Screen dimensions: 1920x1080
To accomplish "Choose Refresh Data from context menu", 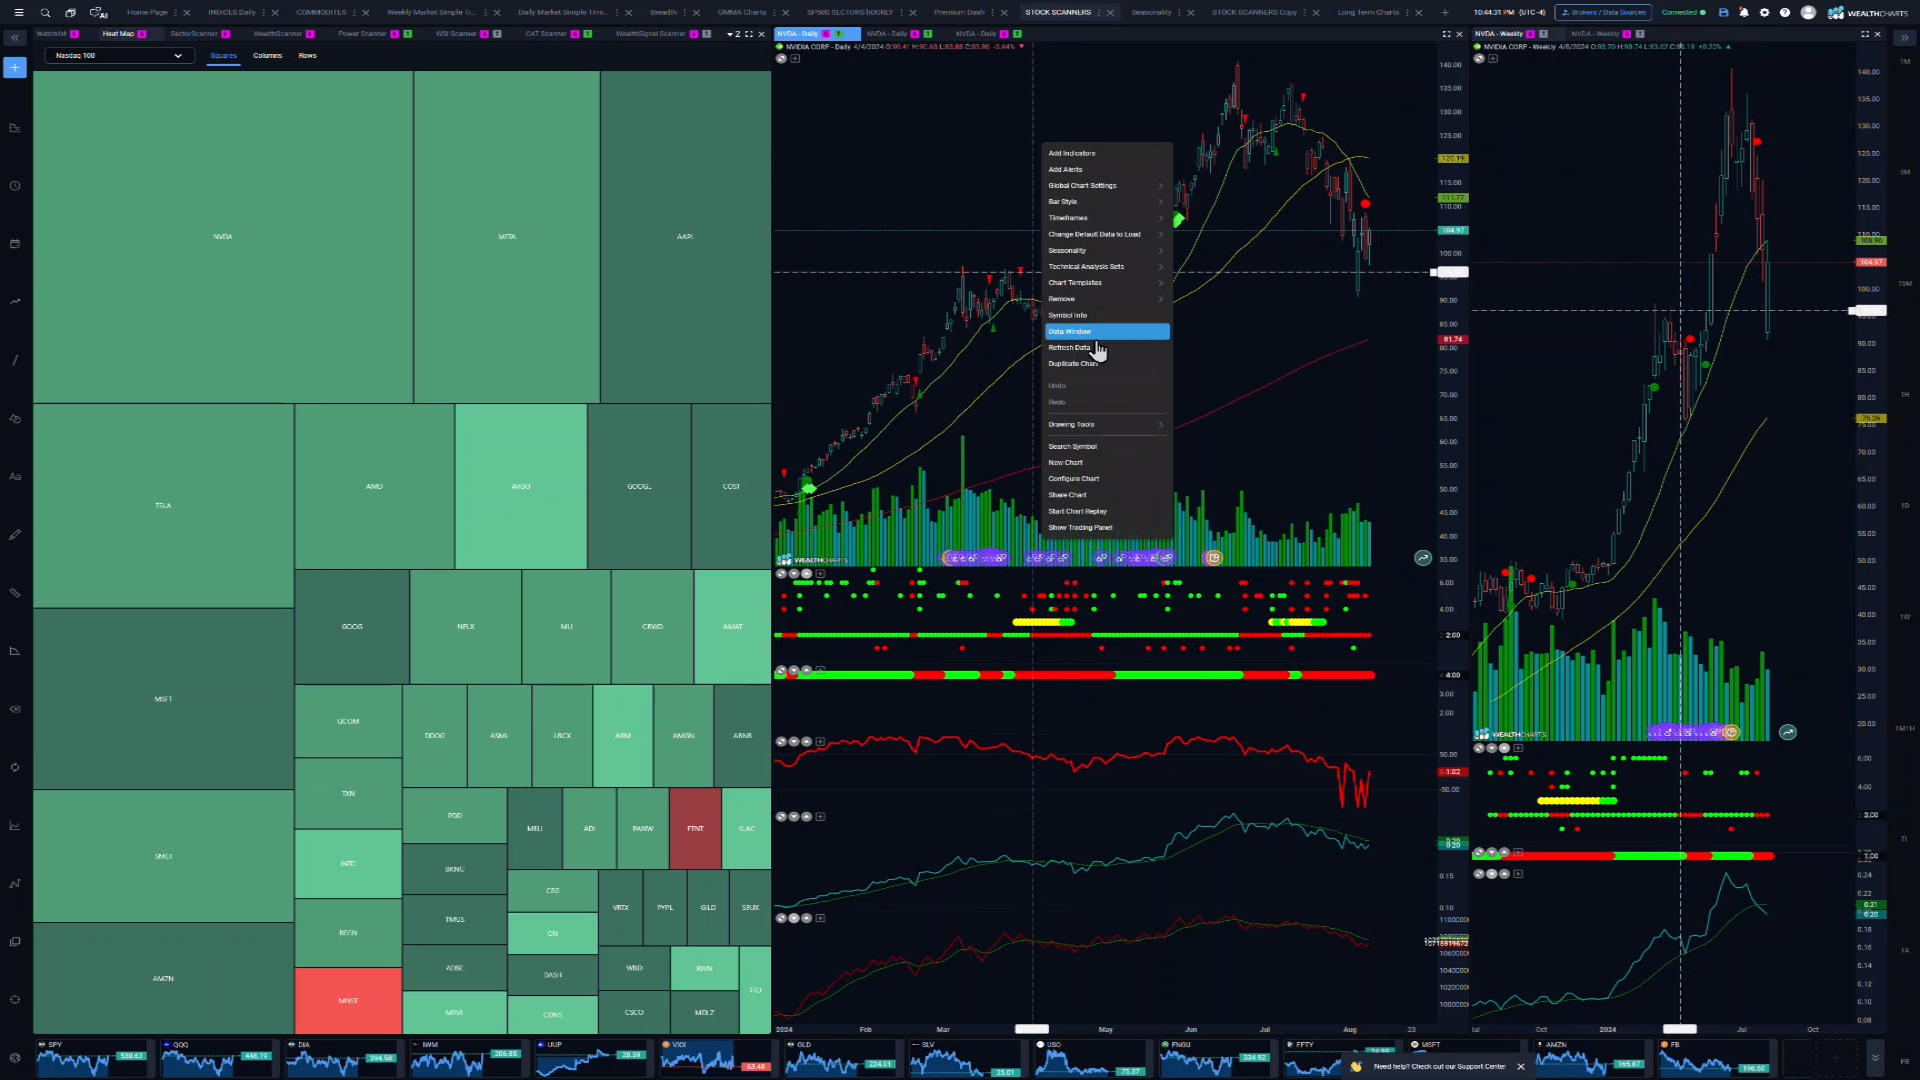I will tap(1106, 348).
